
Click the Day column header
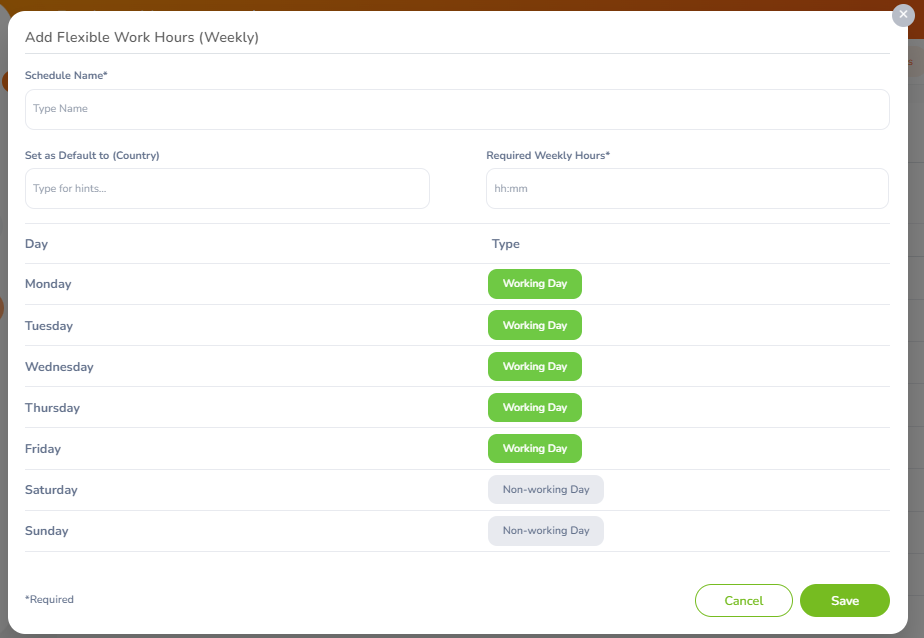[36, 244]
